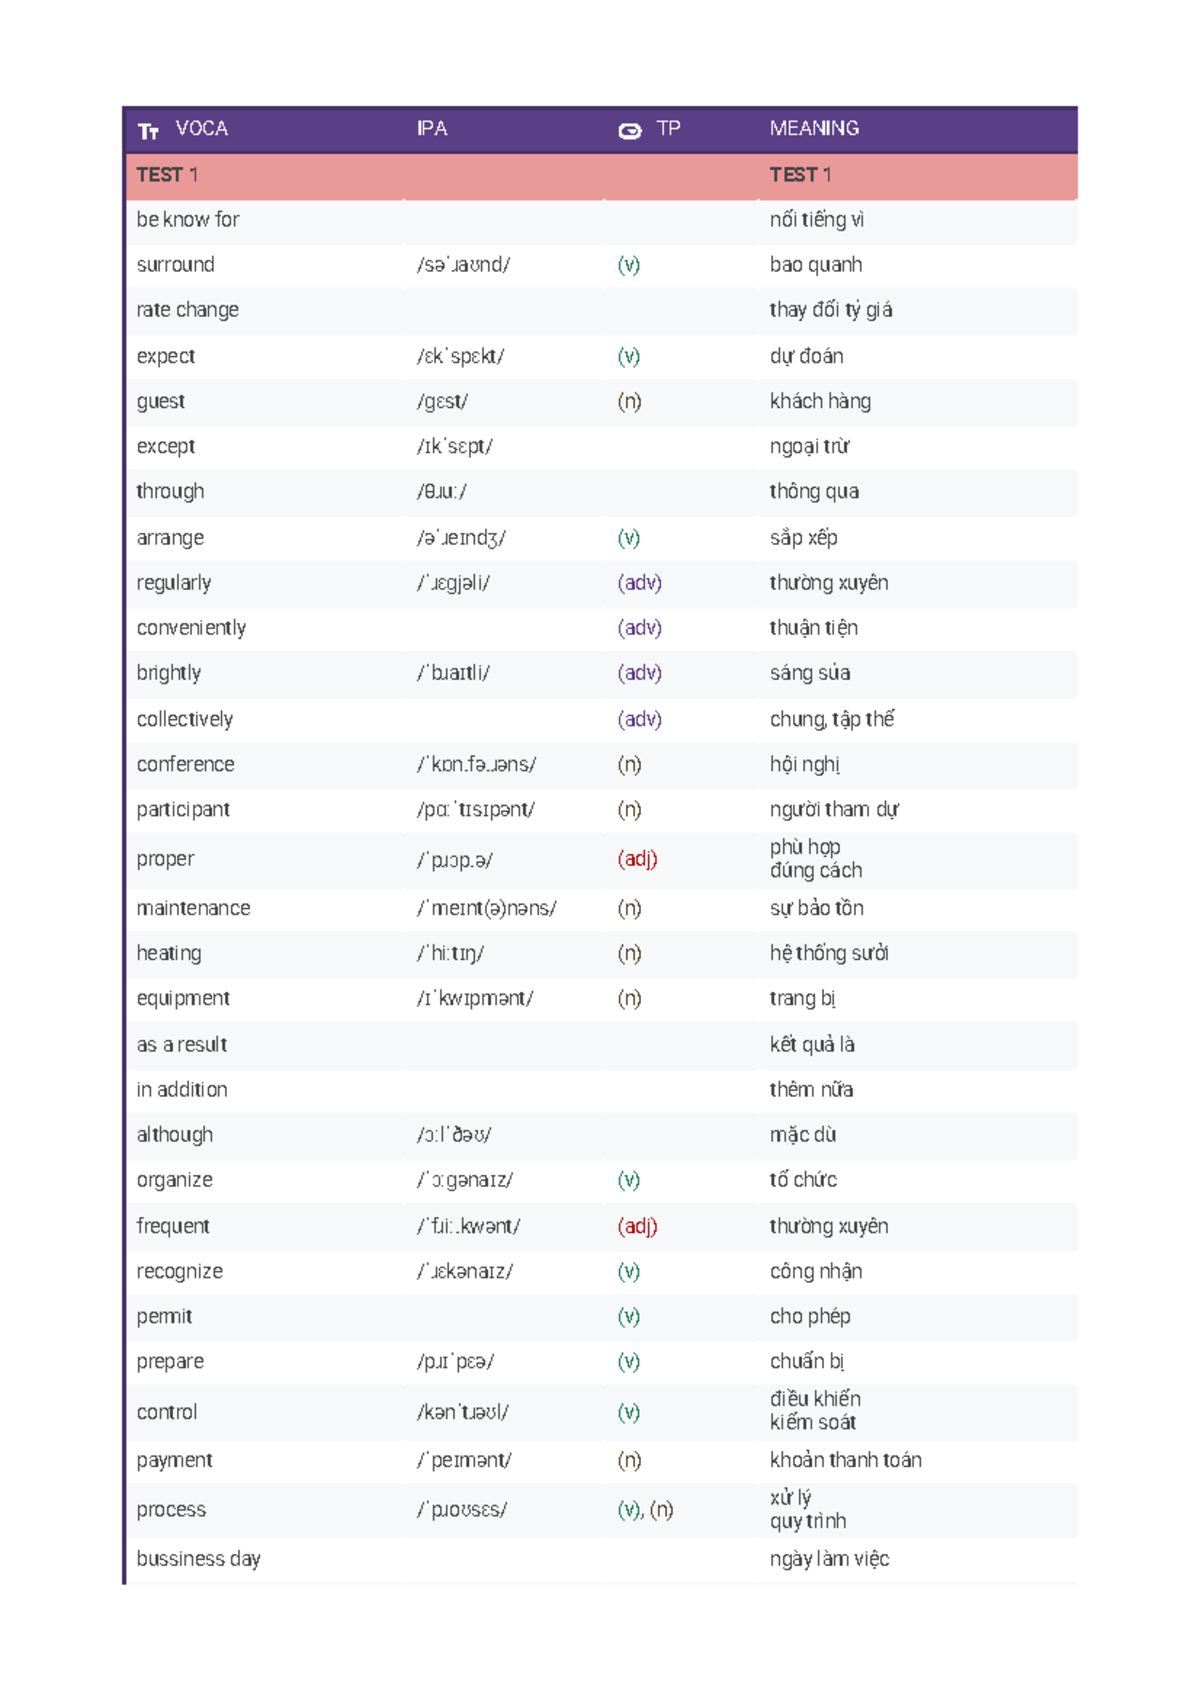Click the IPA cell for 'equipment'

pos(475,999)
